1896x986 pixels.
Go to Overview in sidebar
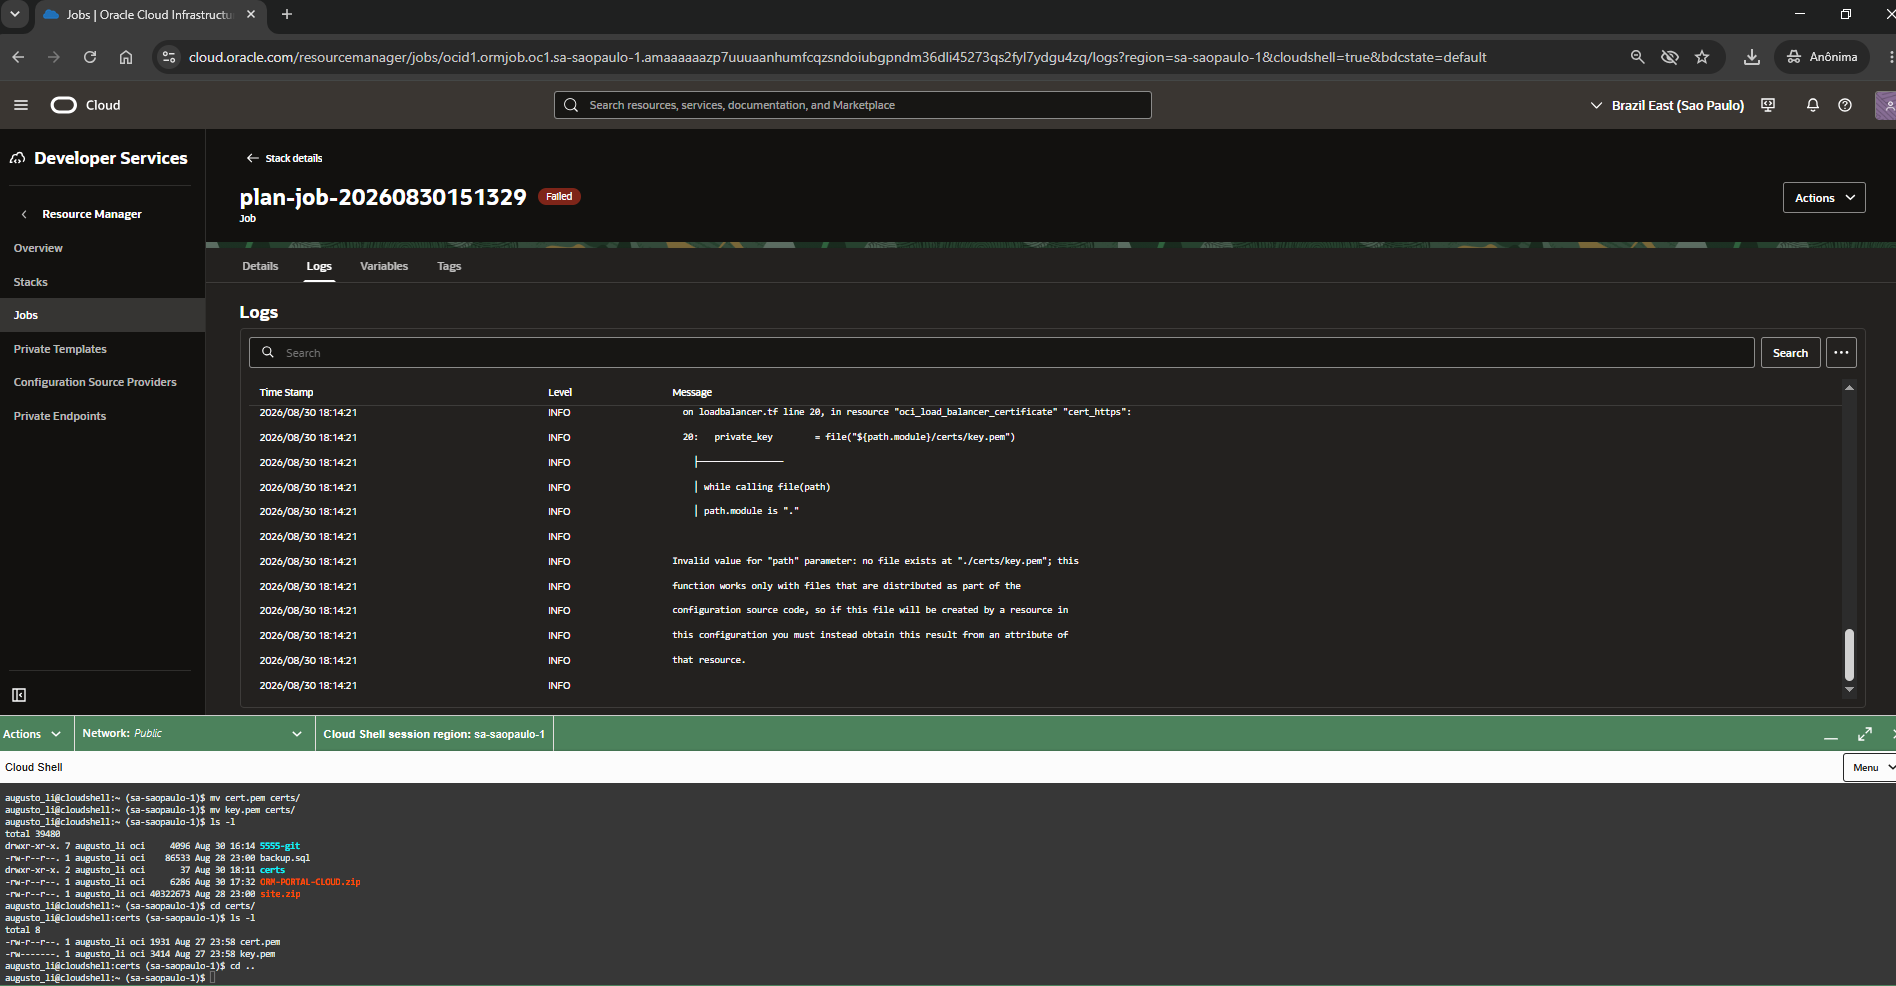[38, 248]
